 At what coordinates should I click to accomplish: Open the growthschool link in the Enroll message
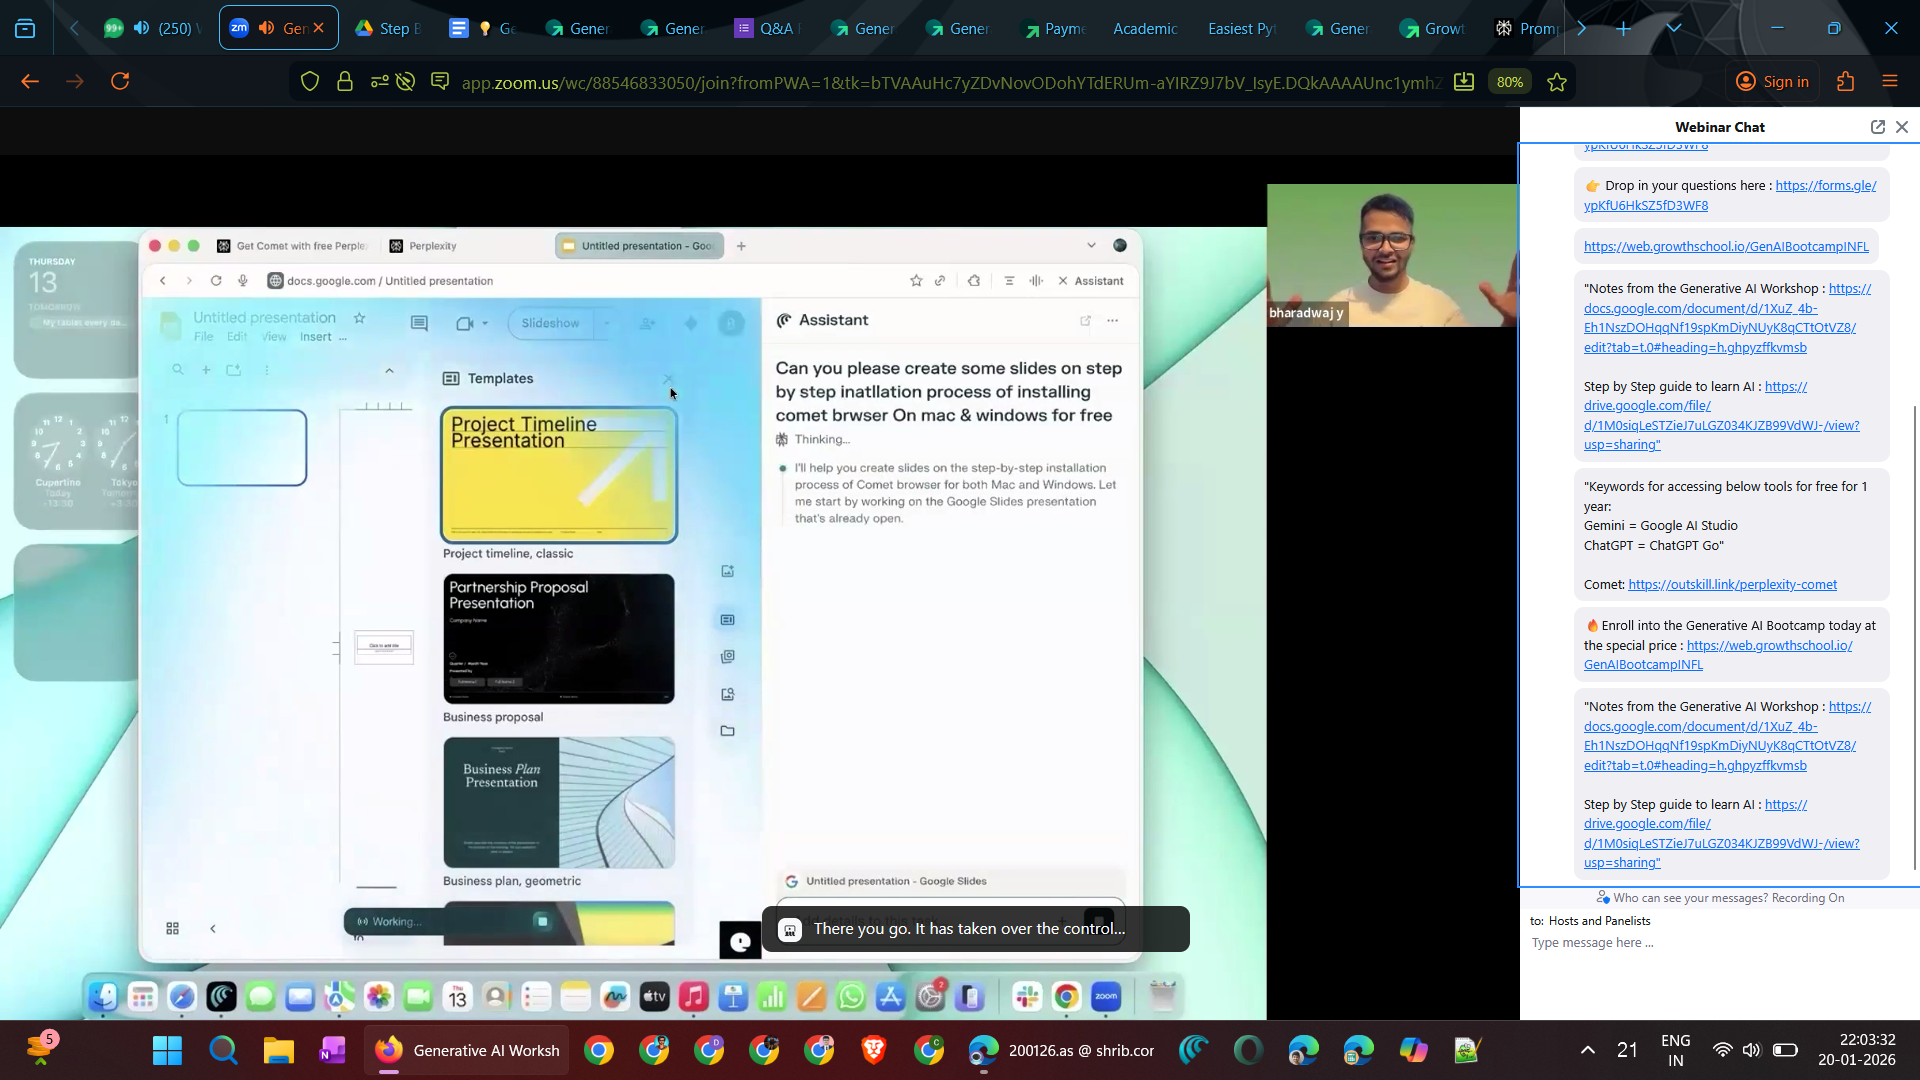(1718, 655)
